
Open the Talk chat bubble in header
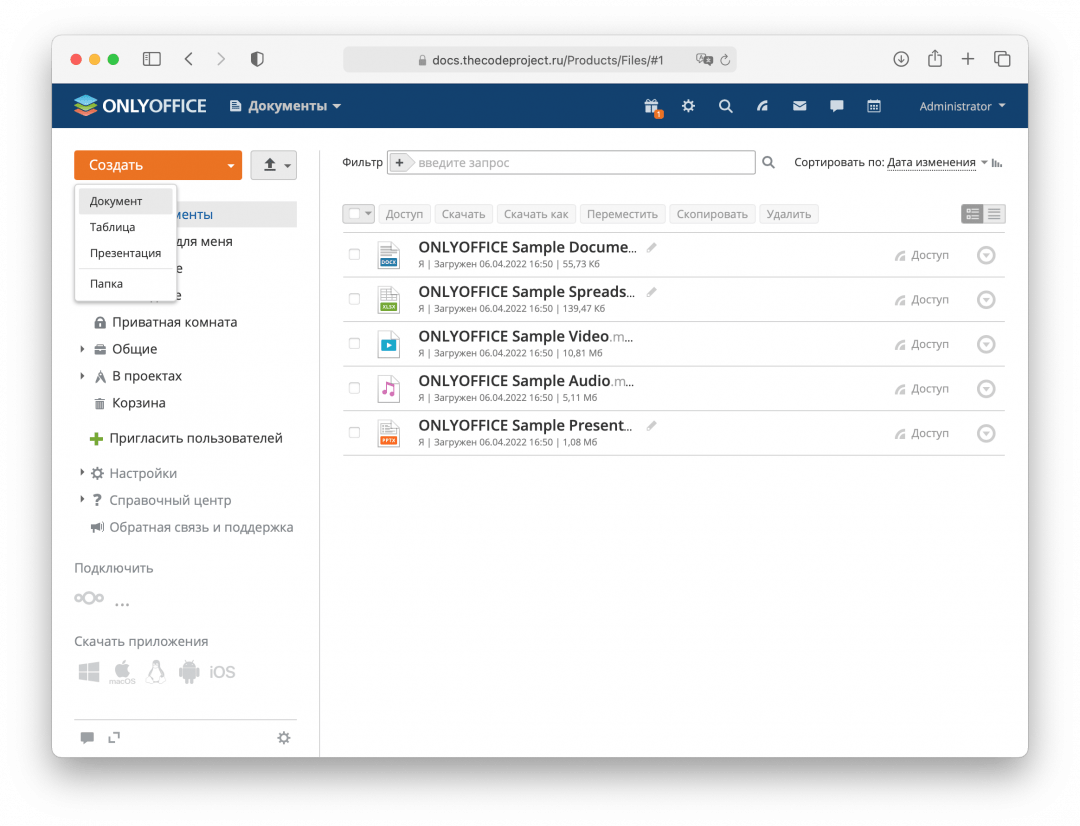click(x=837, y=106)
